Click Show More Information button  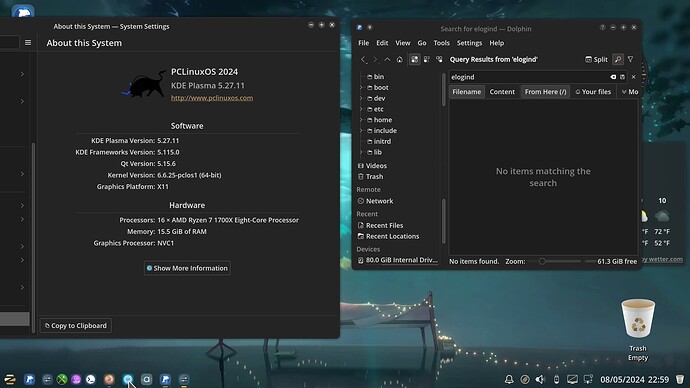187,268
